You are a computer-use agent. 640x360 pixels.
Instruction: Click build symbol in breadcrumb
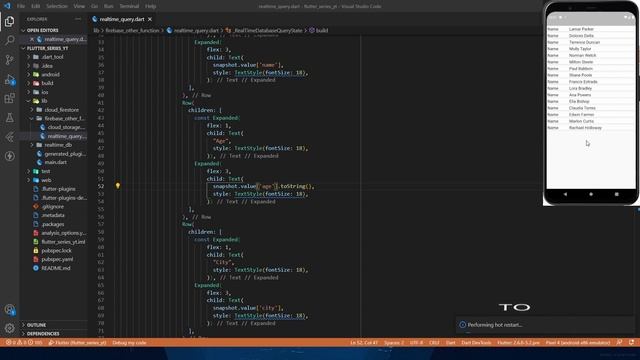322,30
